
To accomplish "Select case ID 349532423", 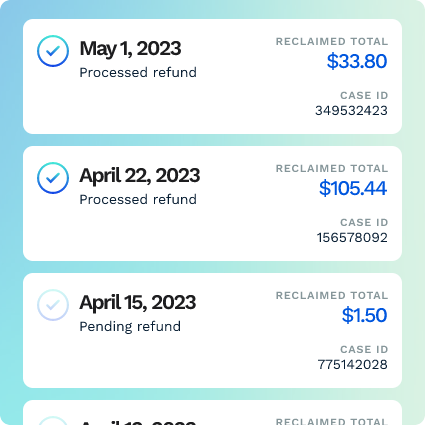I will point(351,111).
